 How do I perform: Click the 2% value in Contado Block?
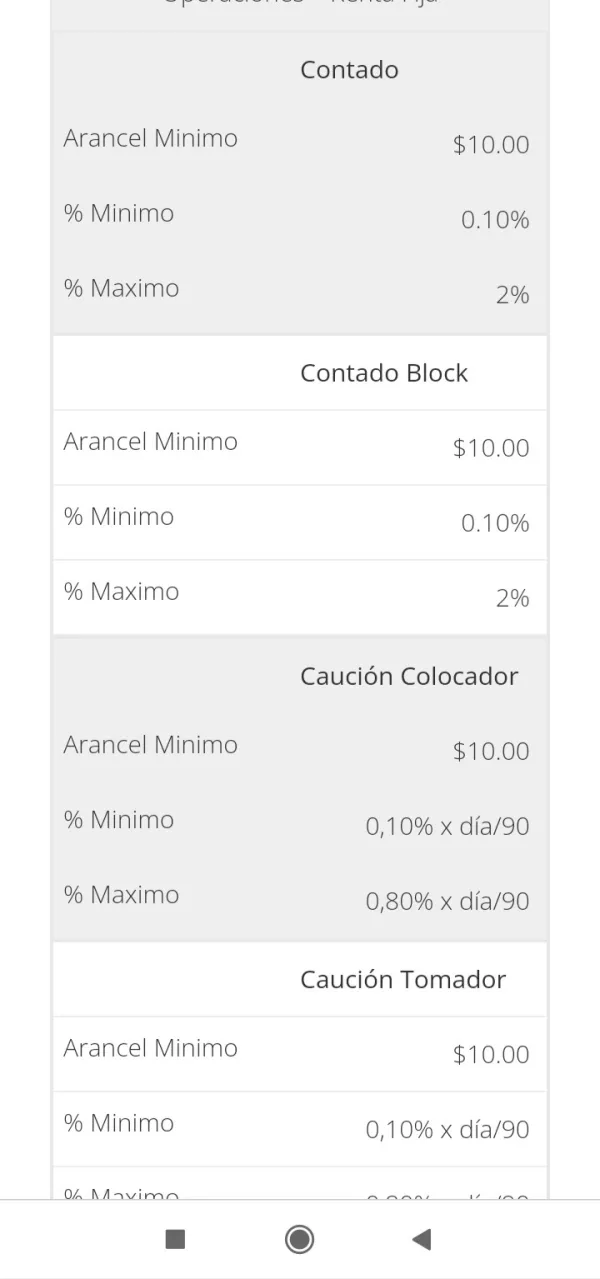coord(512,598)
